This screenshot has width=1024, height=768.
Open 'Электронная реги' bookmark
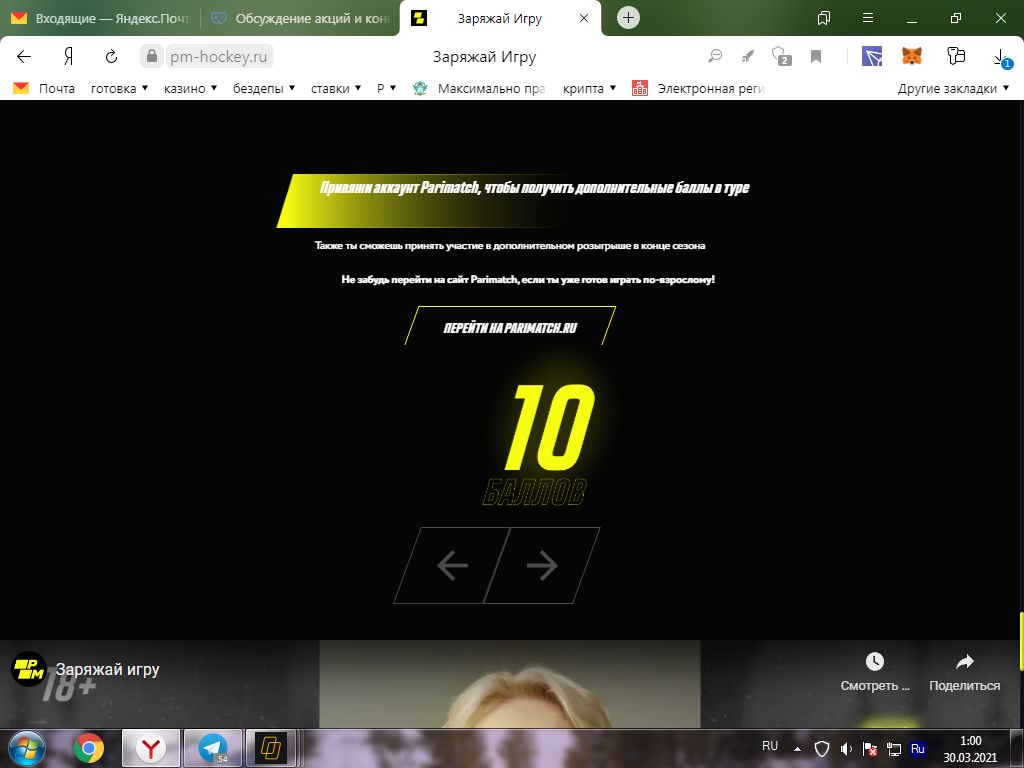(698, 88)
